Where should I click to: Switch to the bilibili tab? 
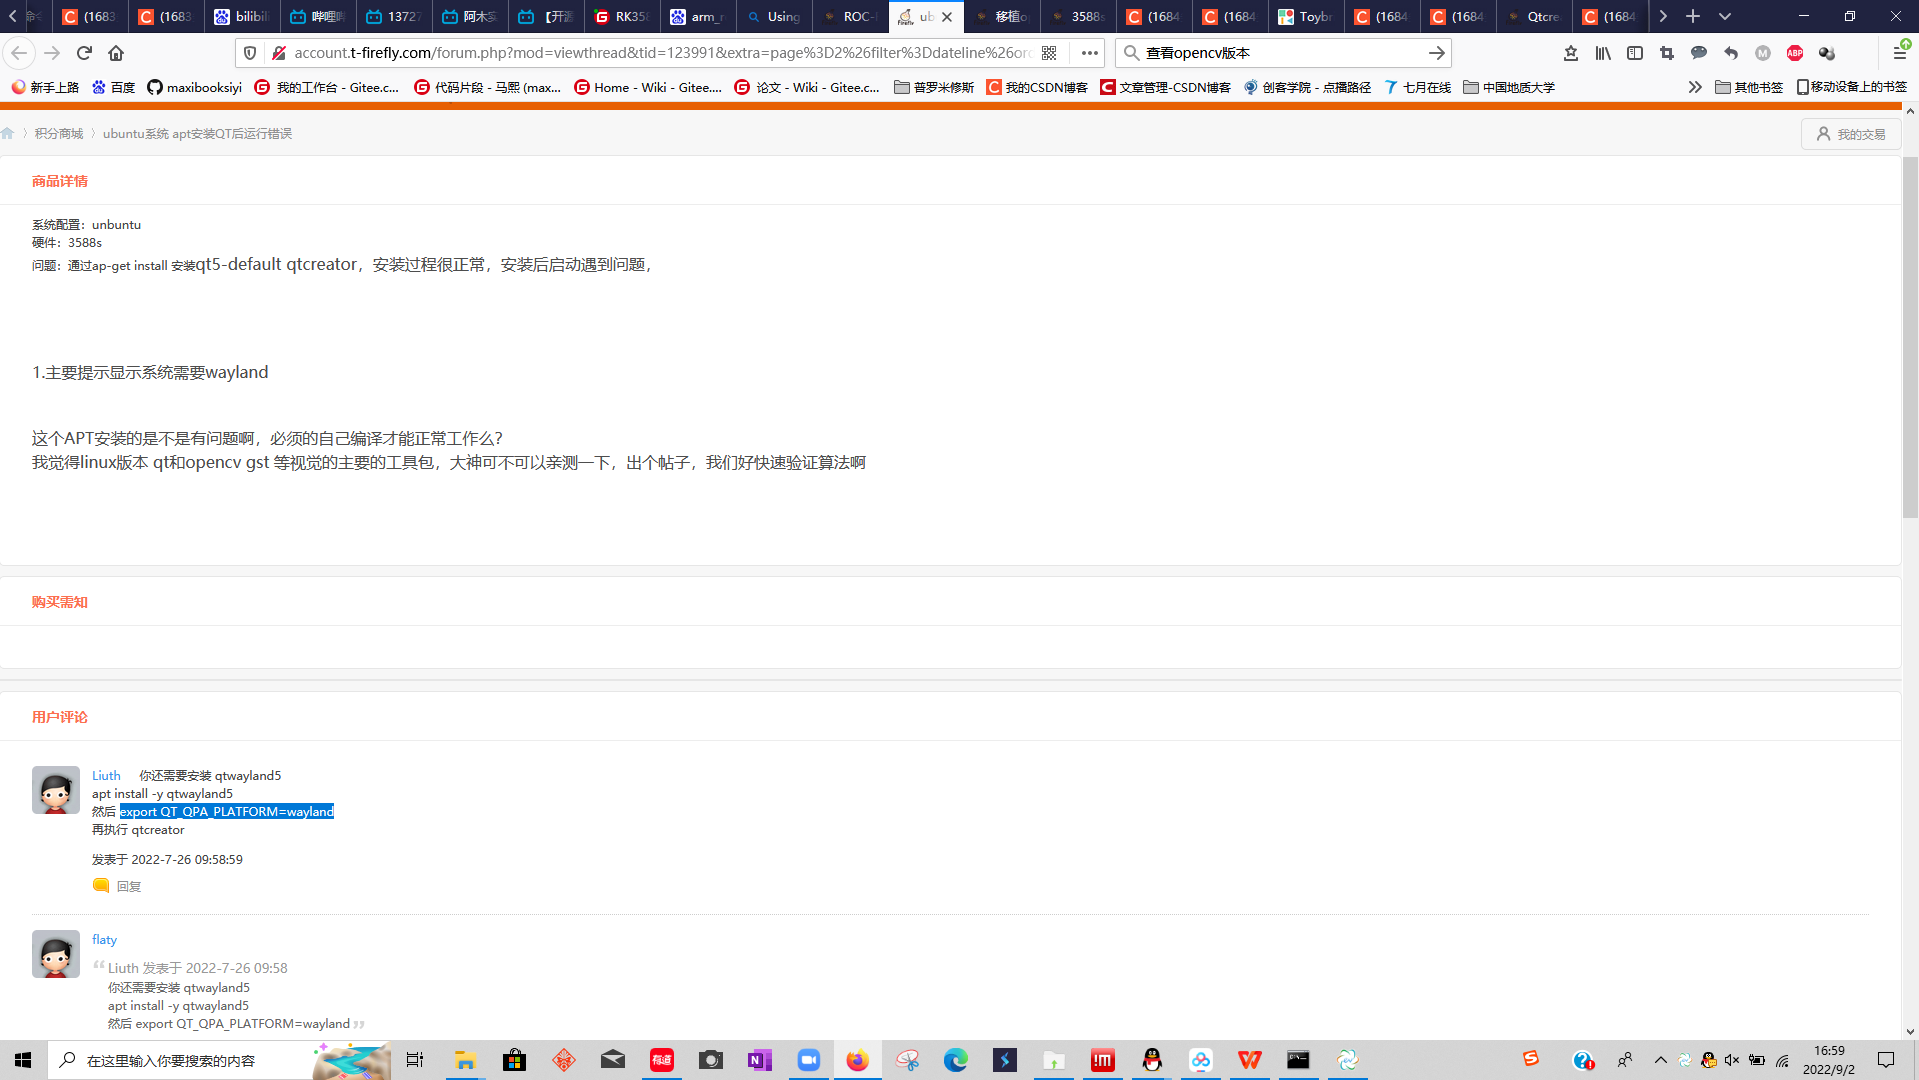[242, 16]
